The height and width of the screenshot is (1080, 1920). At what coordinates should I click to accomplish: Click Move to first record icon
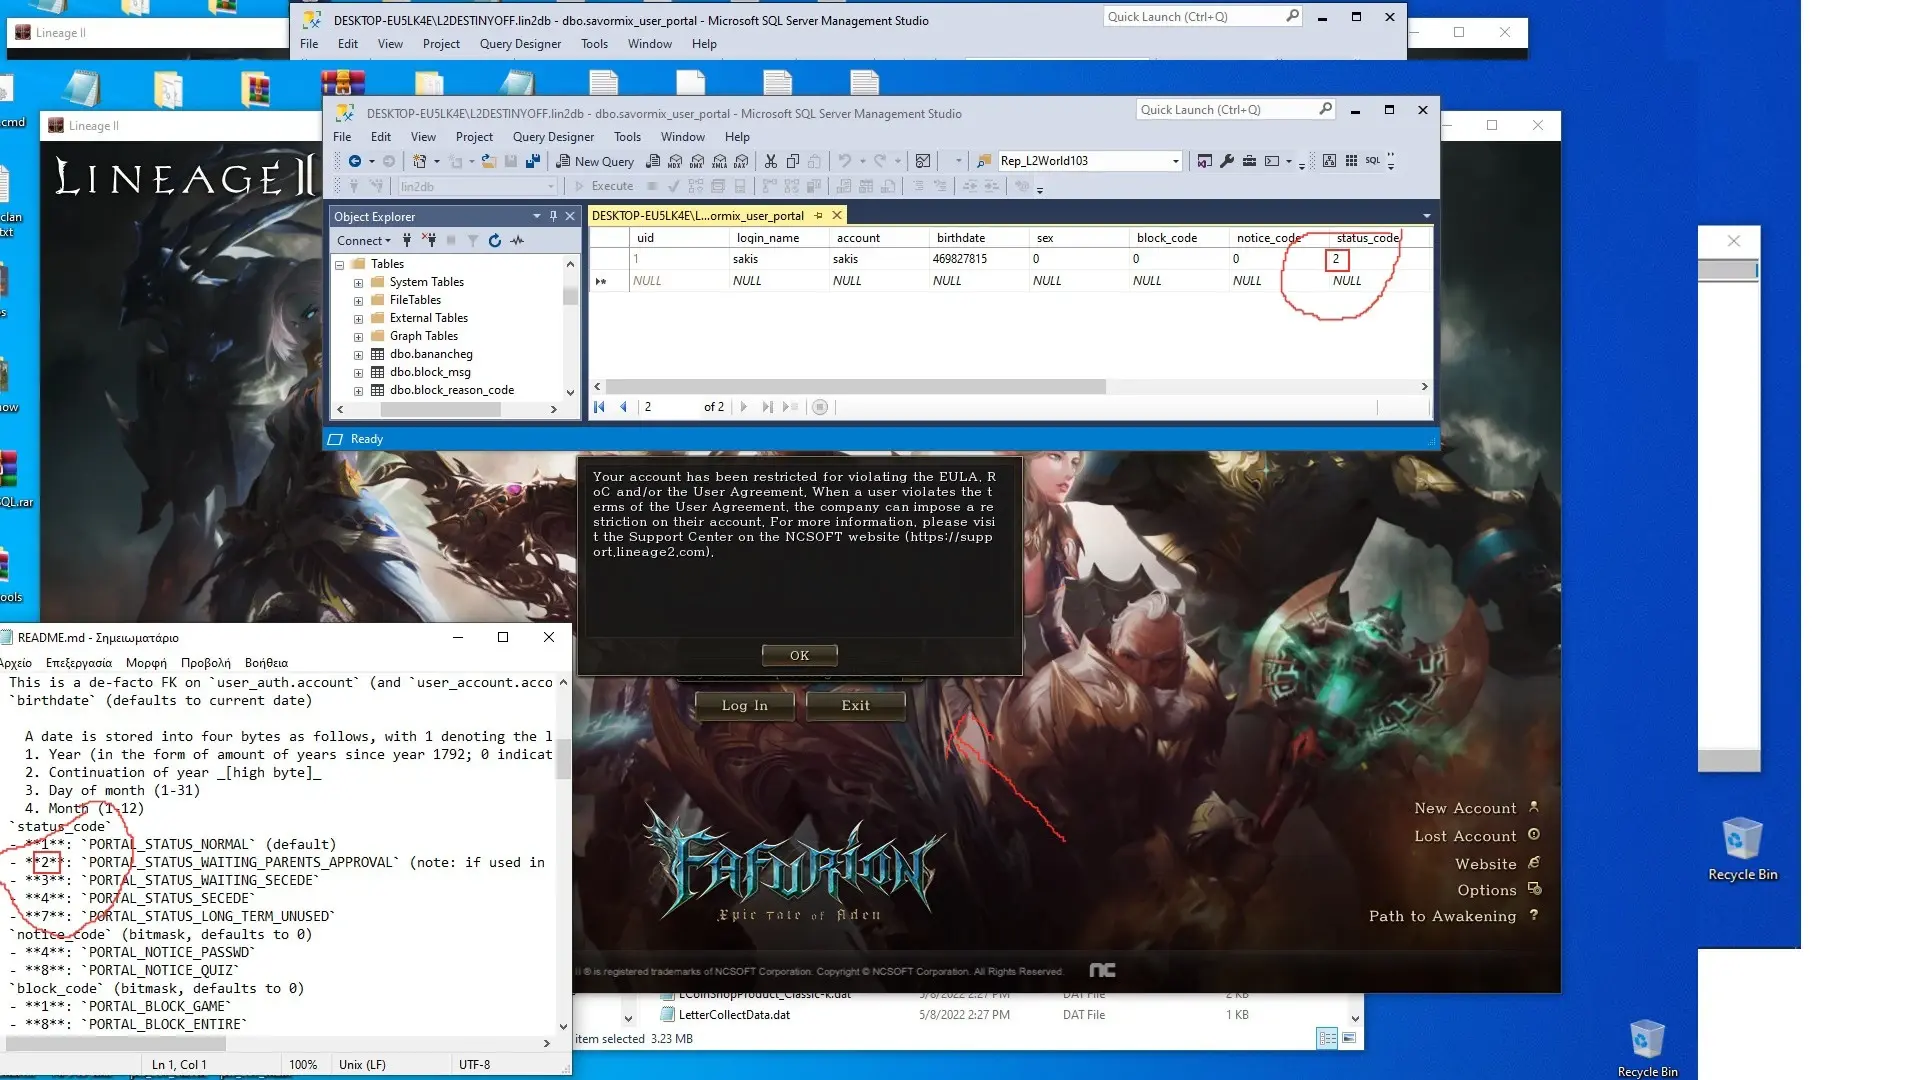(600, 407)
